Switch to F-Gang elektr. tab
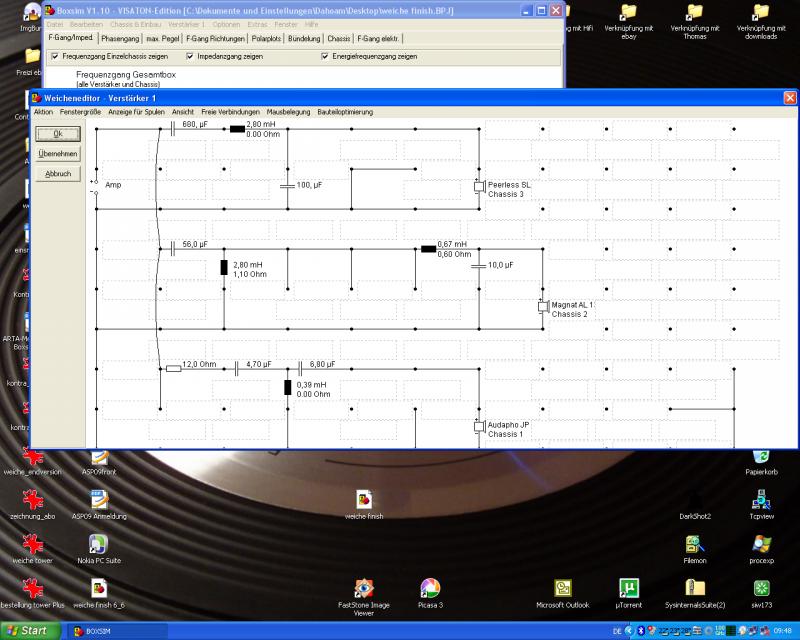 (x=378, y=39)
